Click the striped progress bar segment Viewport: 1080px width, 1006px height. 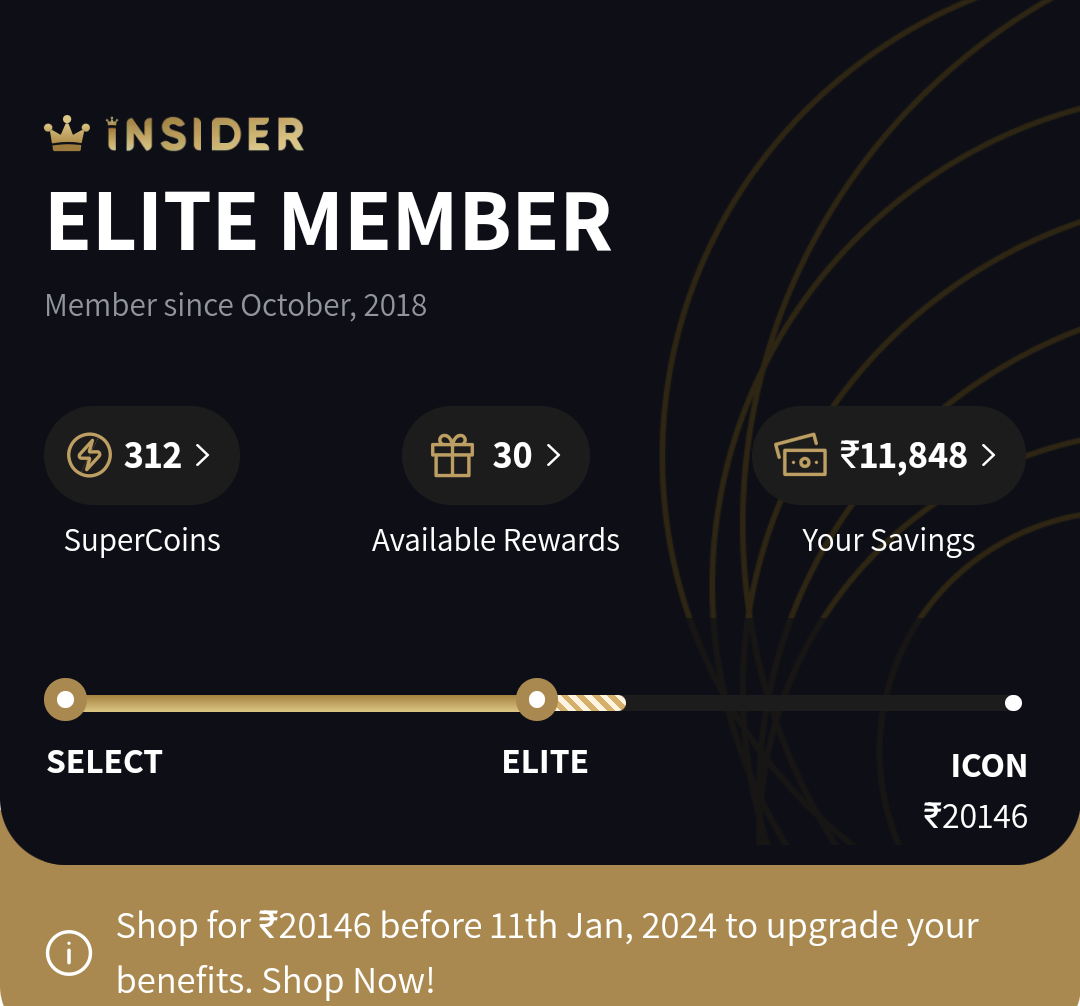pyautogui.click(x=591, y=702)
